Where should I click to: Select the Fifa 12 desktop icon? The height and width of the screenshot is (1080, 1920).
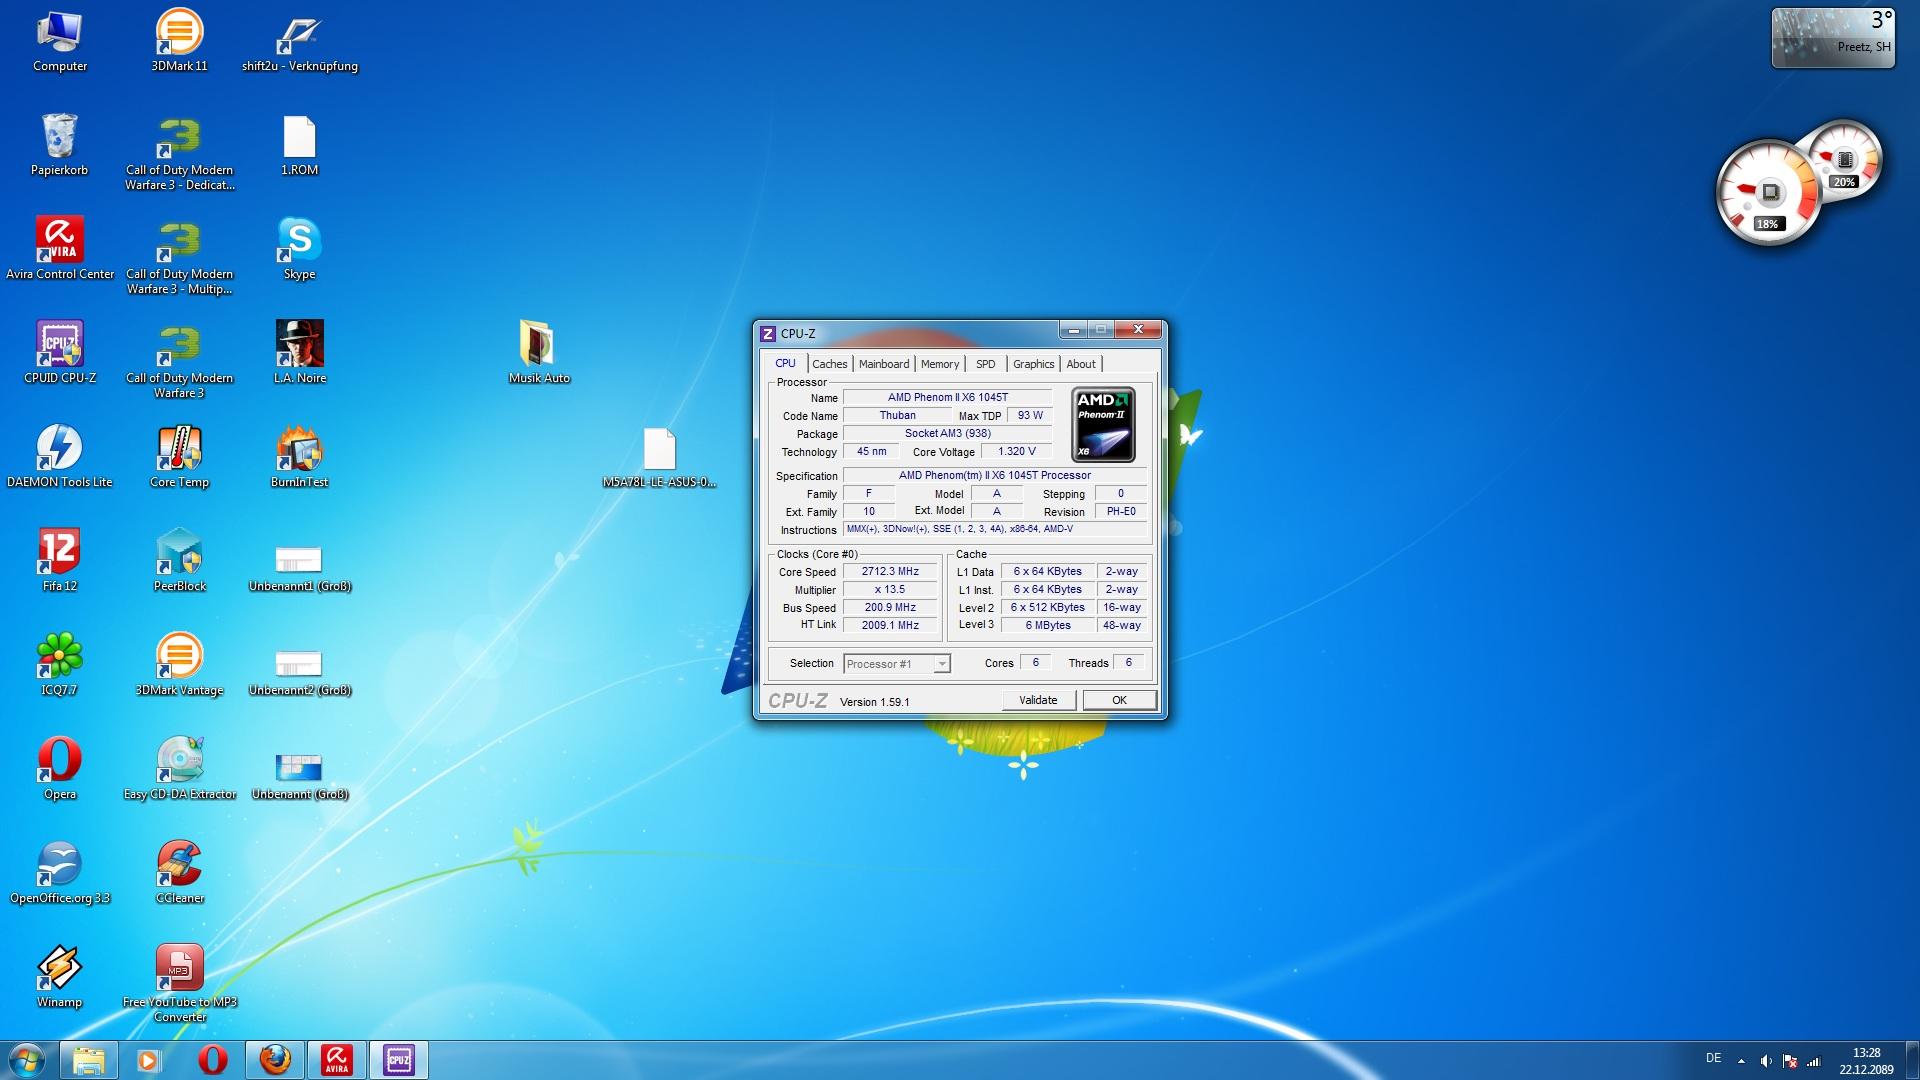pos(60,561)
